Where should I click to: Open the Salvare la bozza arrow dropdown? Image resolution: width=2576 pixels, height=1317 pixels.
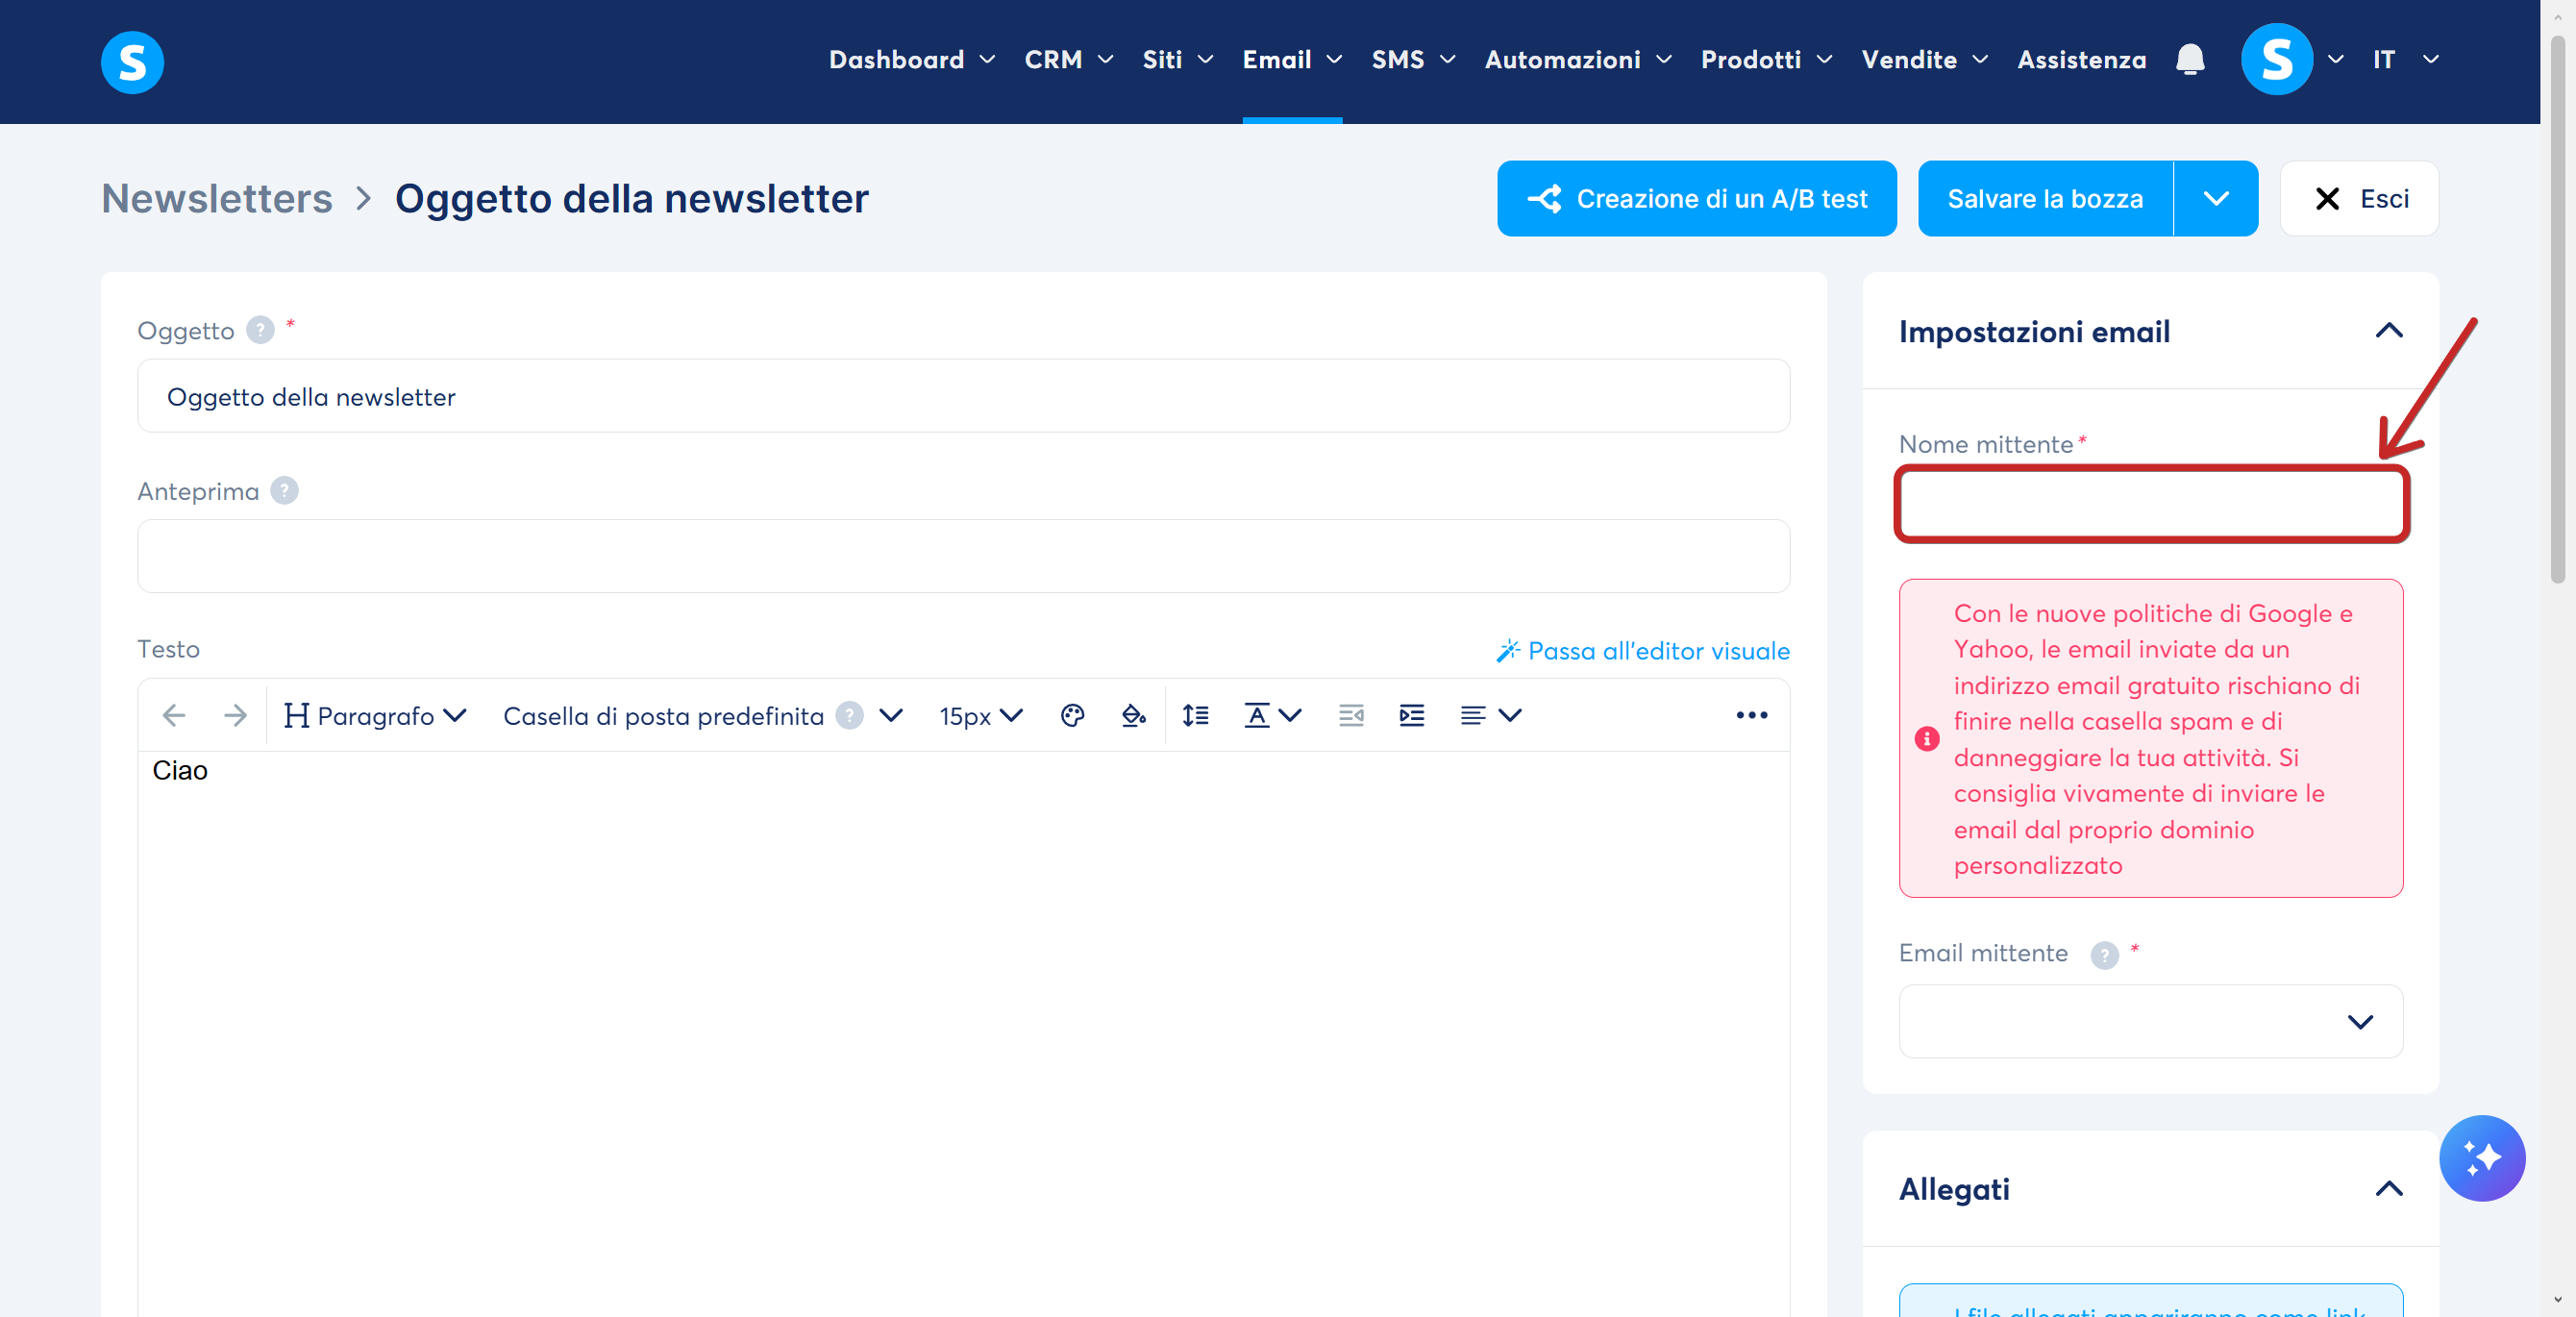click(x=2216, y=199)
